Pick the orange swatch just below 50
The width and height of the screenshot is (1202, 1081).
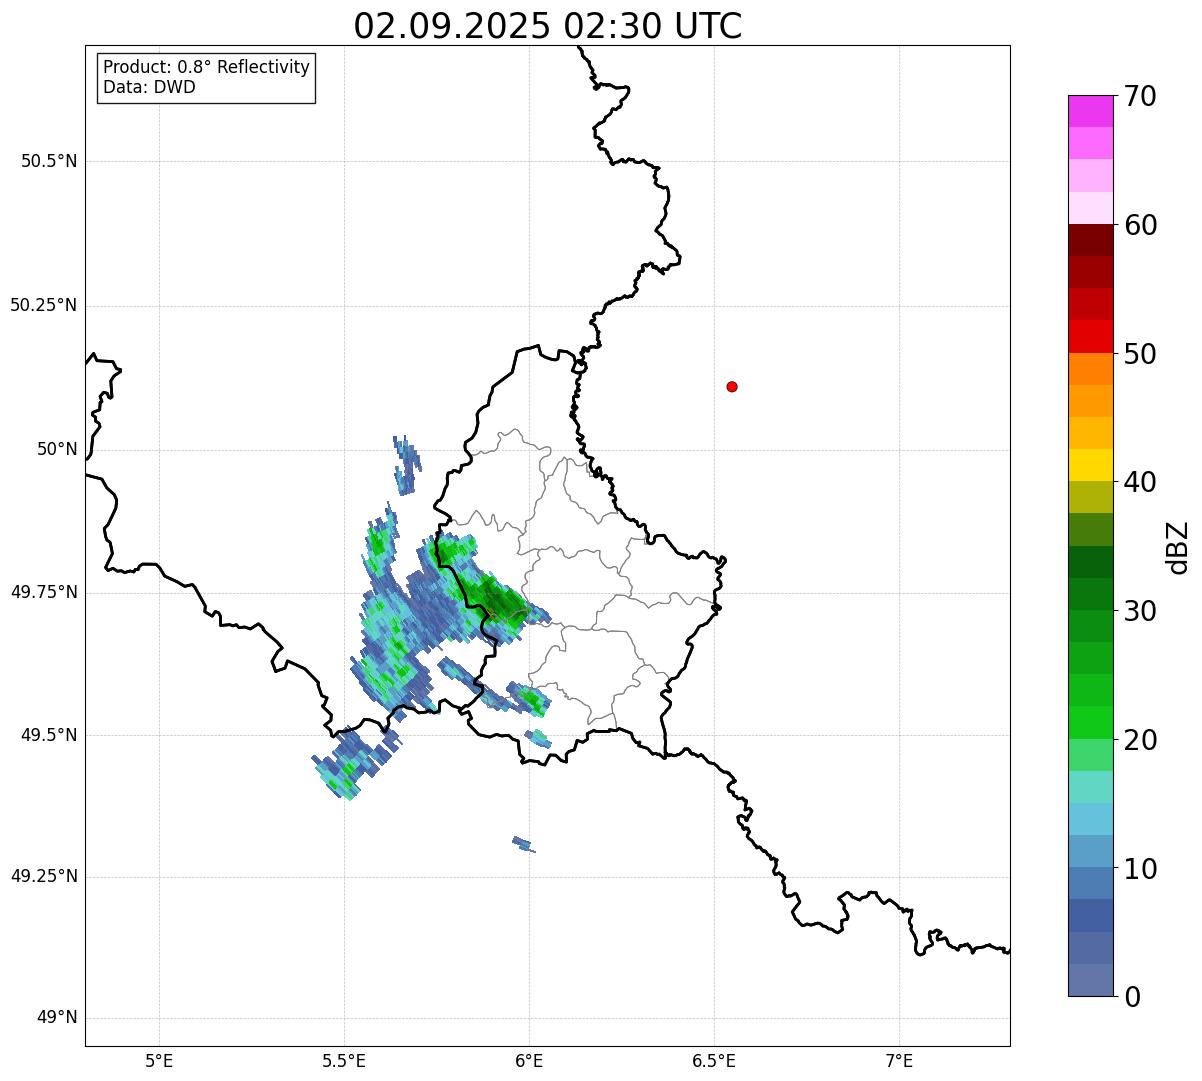1090,369
